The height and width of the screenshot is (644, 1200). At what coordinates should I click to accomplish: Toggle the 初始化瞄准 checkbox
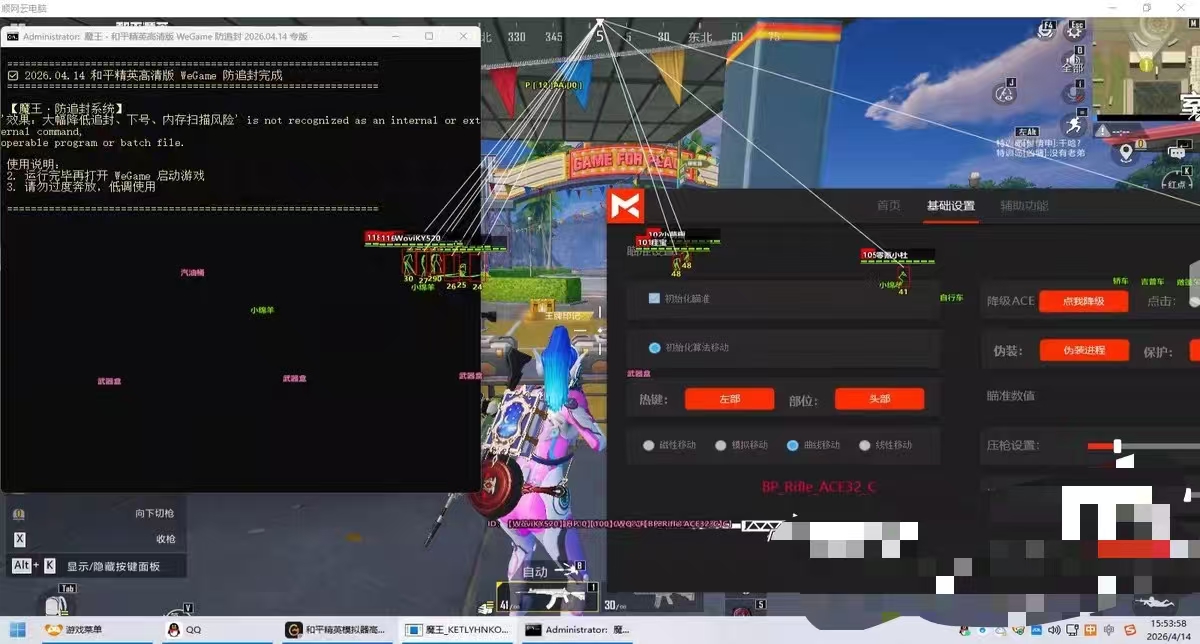click(654, 298)
